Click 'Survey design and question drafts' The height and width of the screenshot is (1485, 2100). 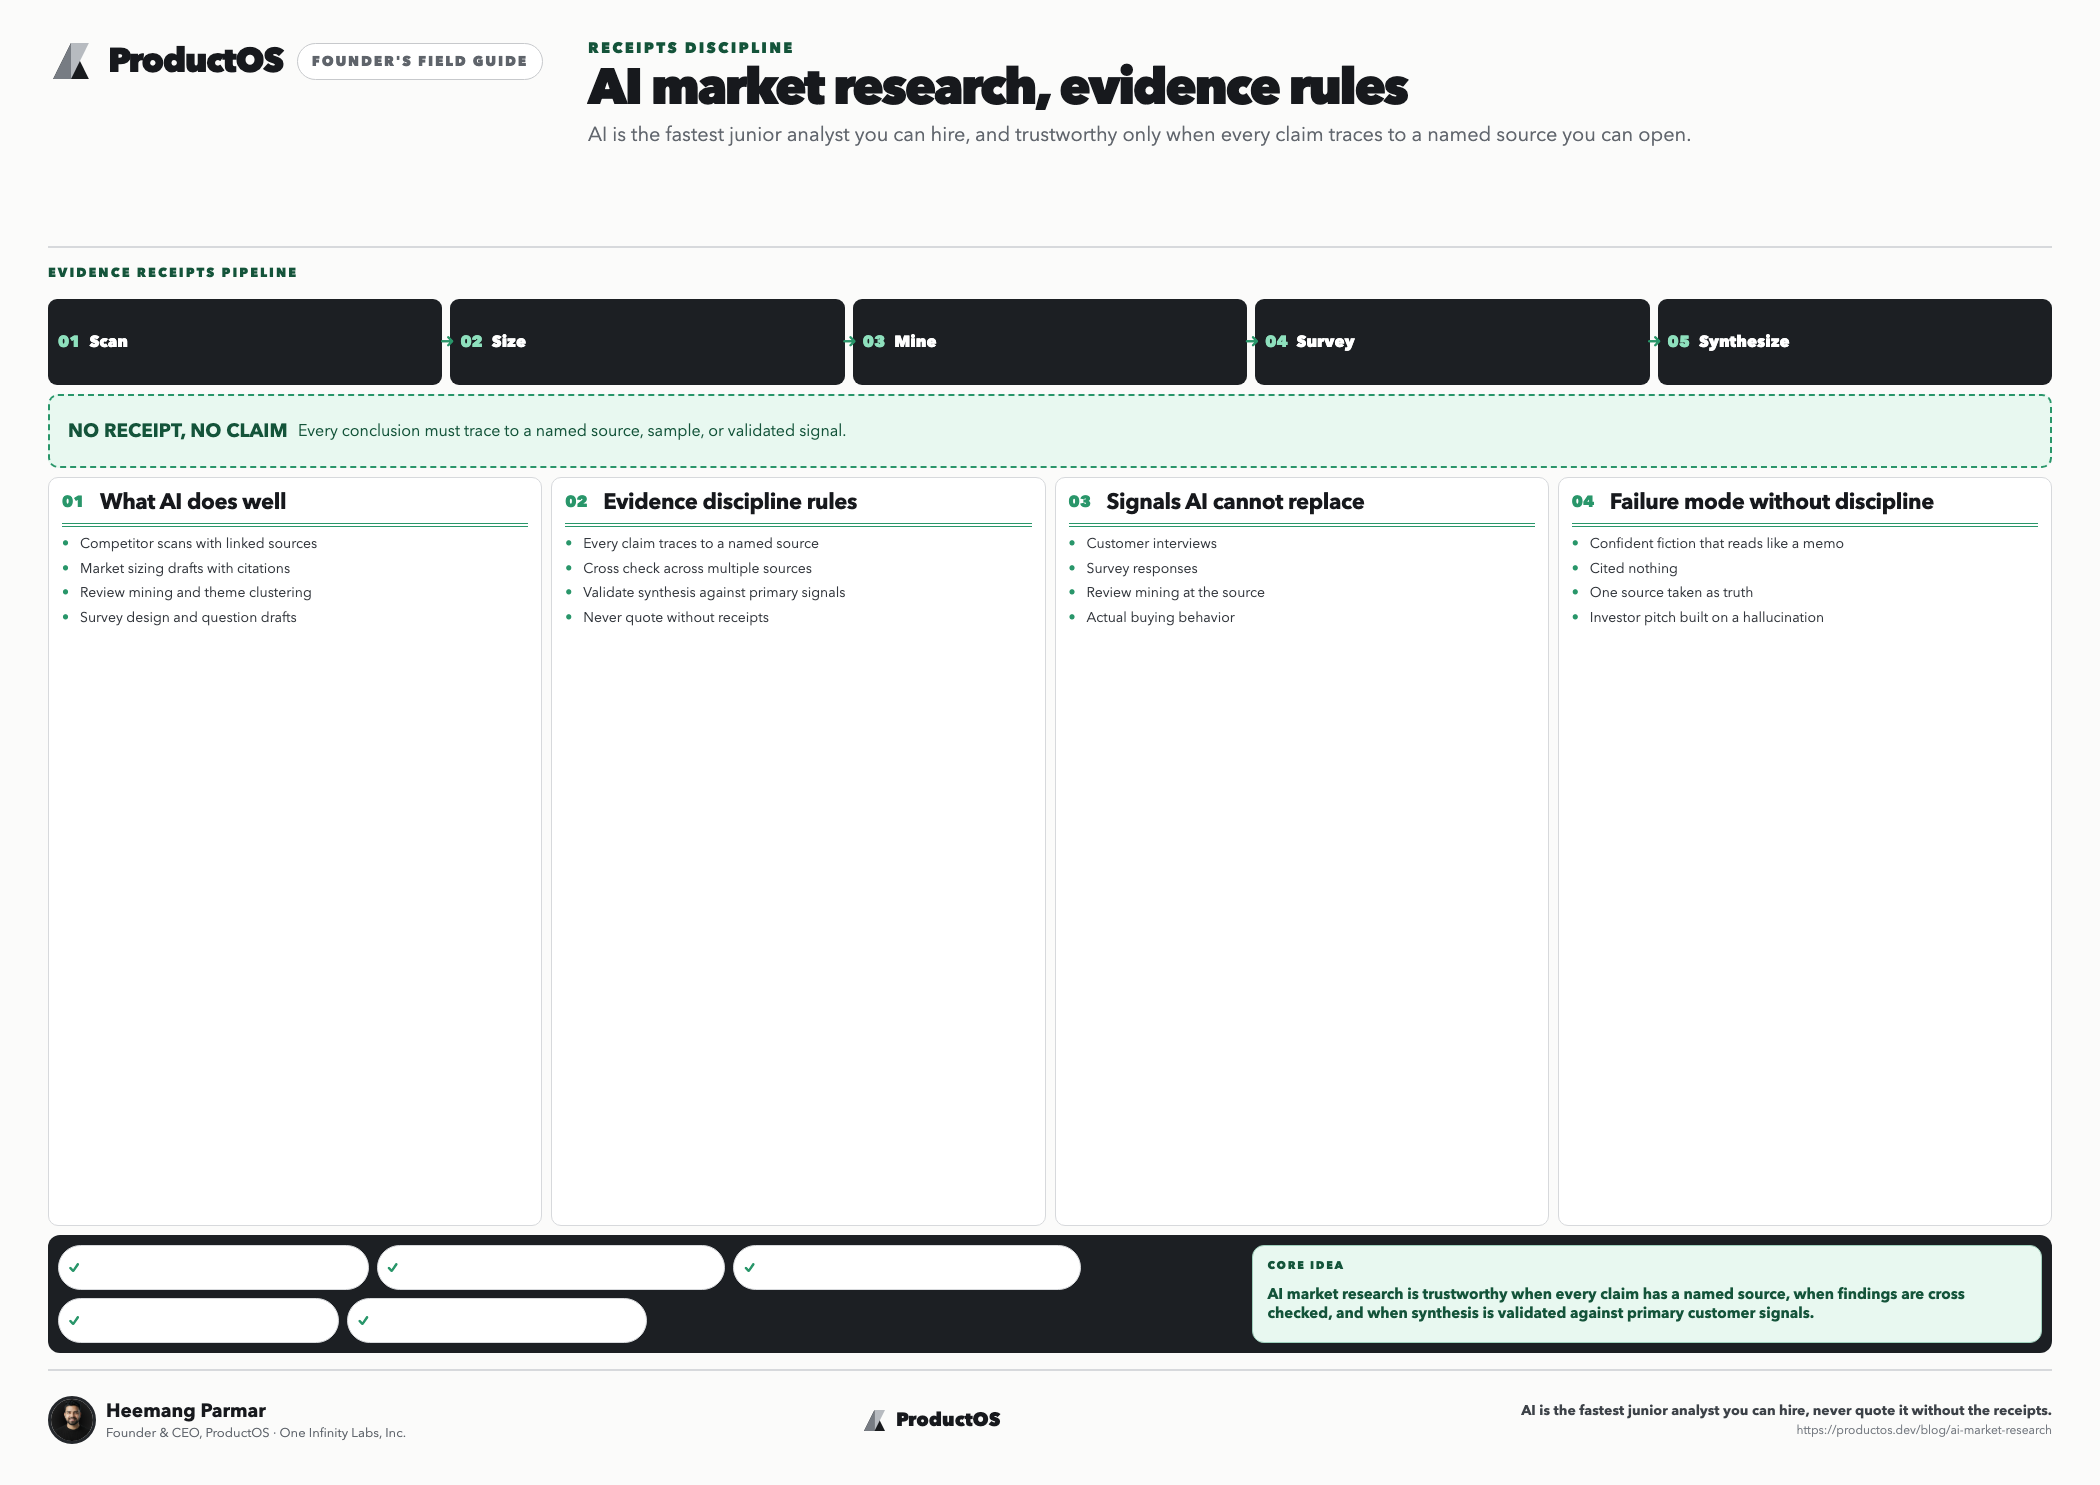(188, 617)
